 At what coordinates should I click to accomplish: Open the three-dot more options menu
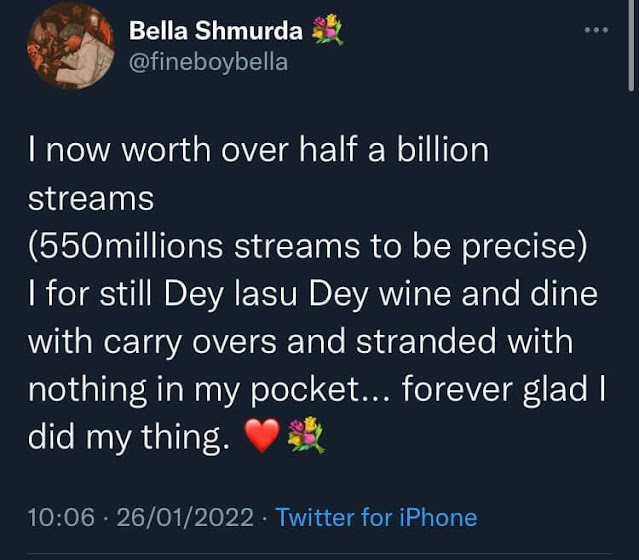coord(596,30)
